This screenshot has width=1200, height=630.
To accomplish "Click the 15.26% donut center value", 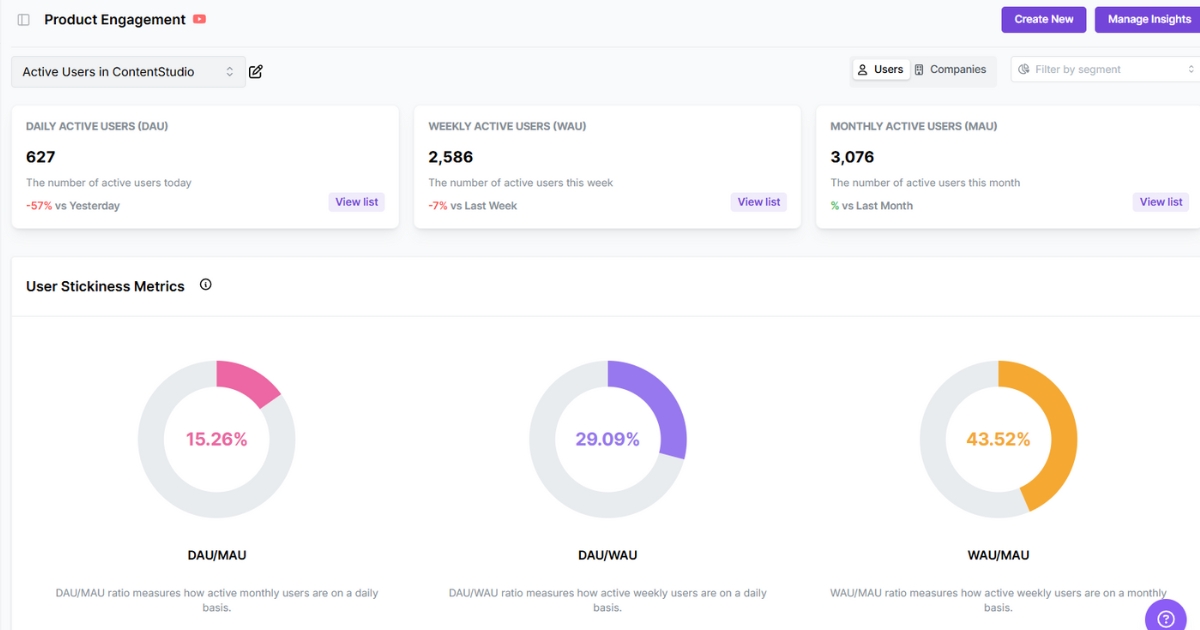I will [x=217, y=439].
